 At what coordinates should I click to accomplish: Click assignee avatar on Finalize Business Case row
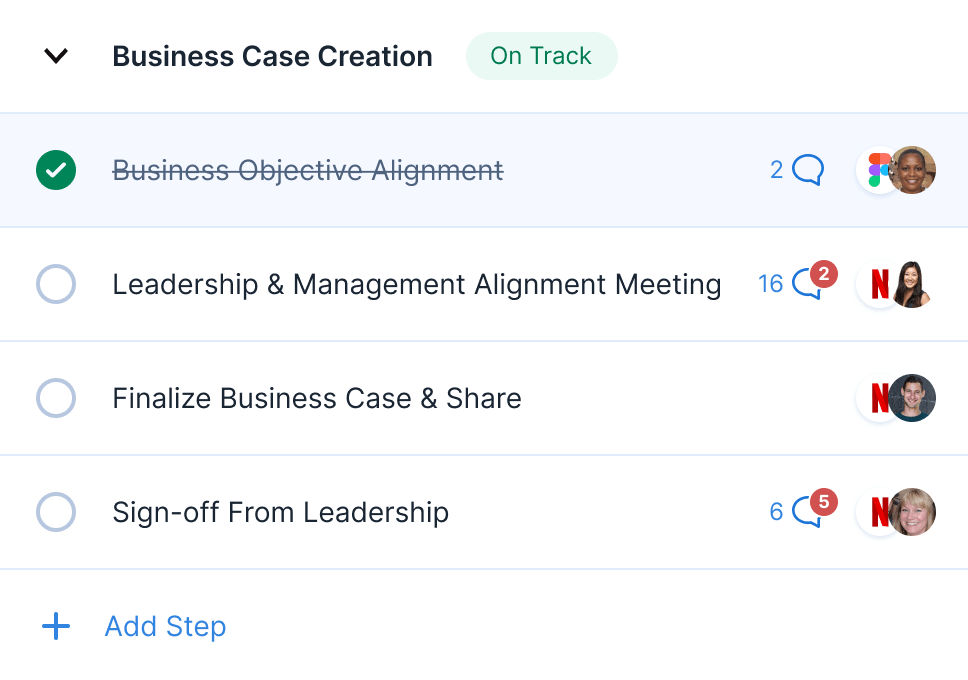914,398
